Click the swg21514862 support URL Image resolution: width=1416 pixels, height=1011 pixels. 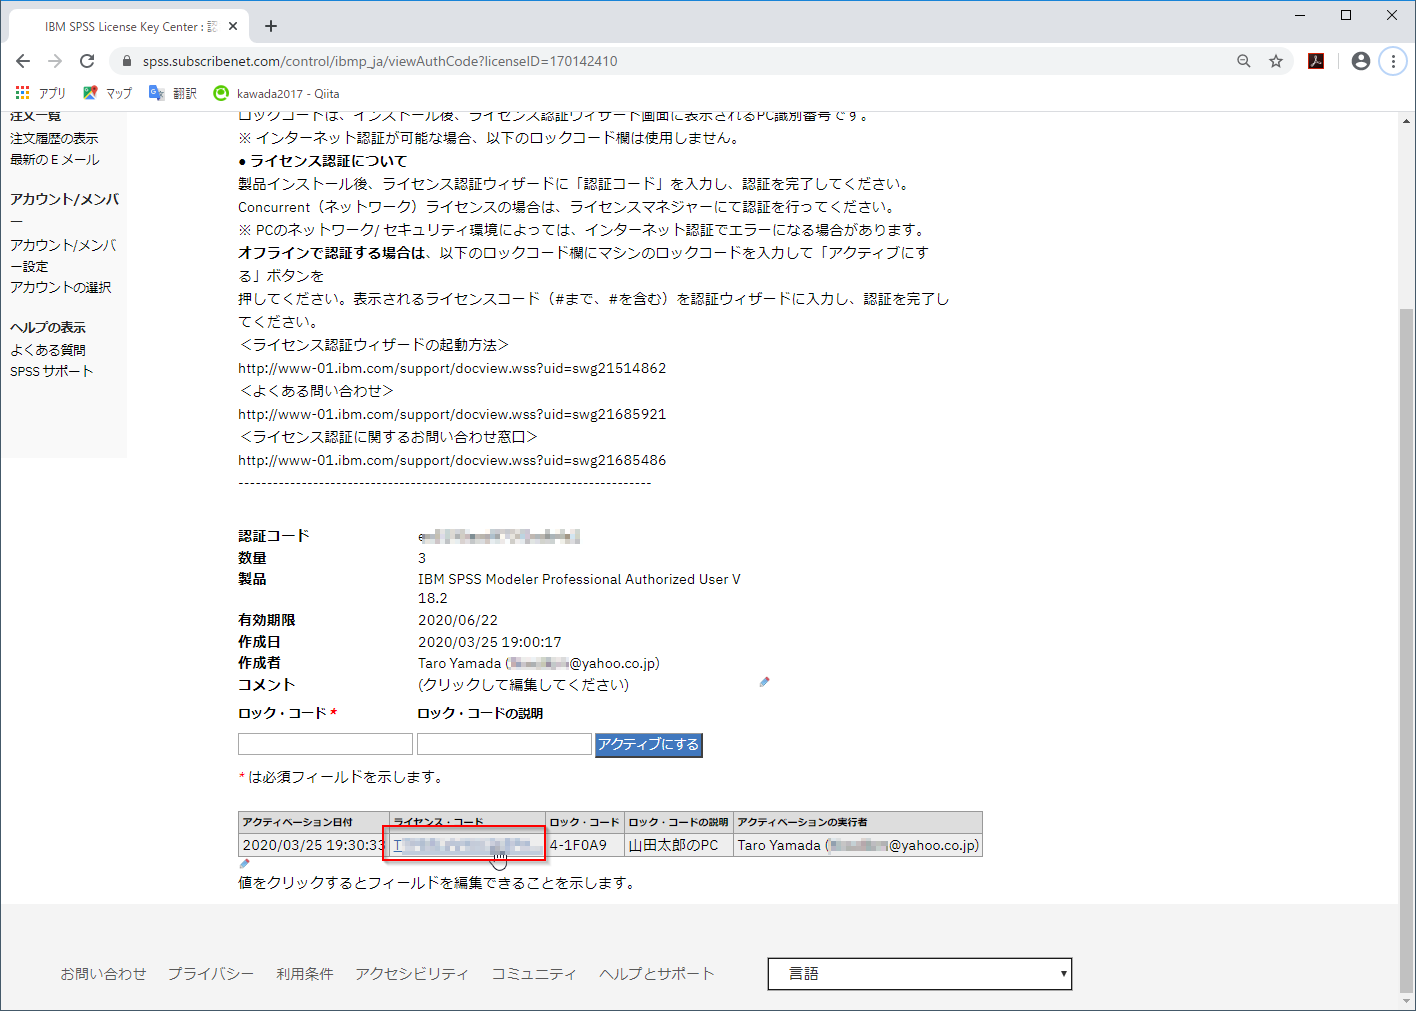pyautogui.click(x=452, y=368)
